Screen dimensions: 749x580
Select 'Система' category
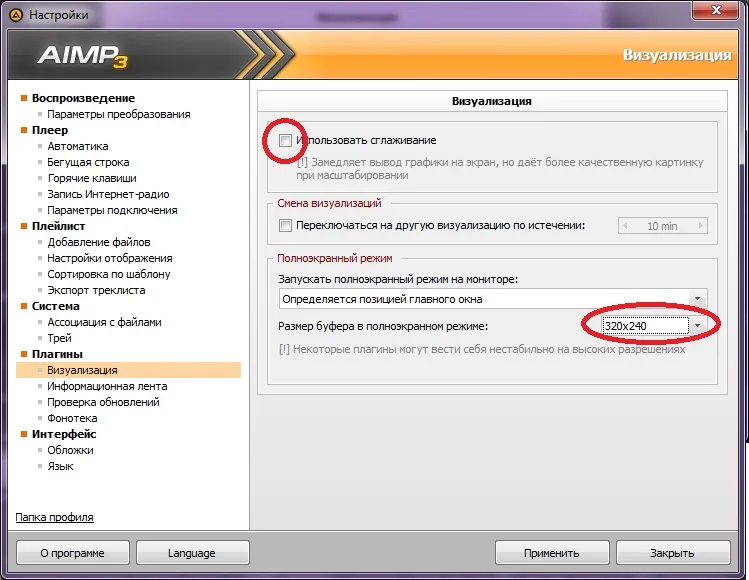(55, 306)
